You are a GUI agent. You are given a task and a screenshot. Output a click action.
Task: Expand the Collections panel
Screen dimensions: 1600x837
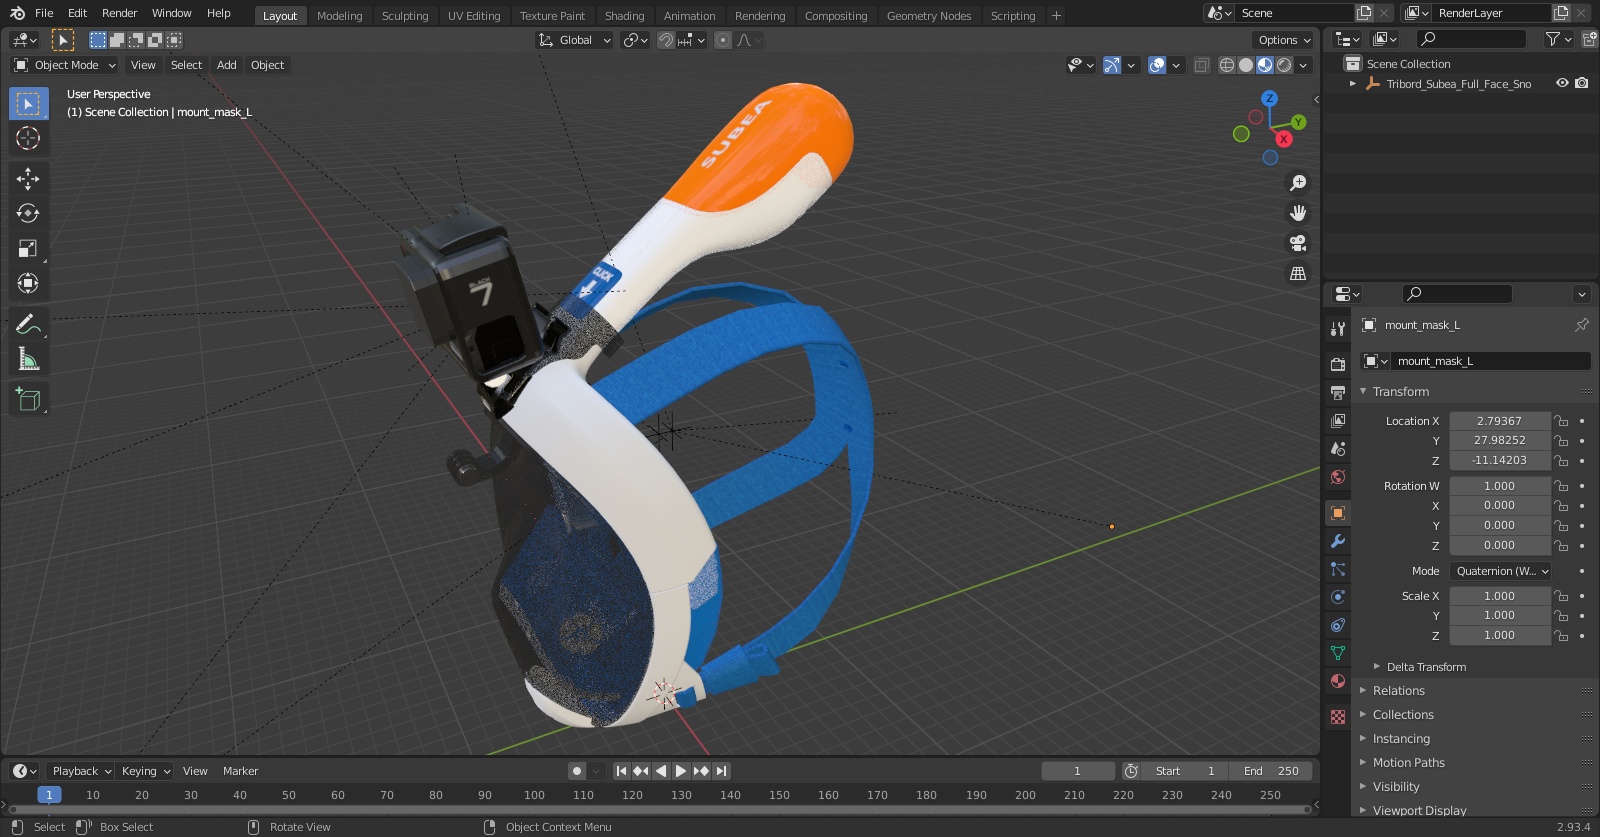1403,715
